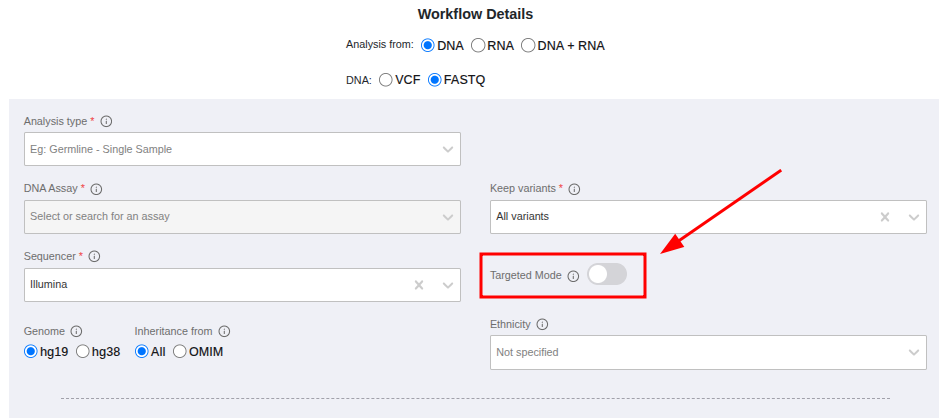
Task: Click the DNA Assay search field
Action: tap(230, 216)
